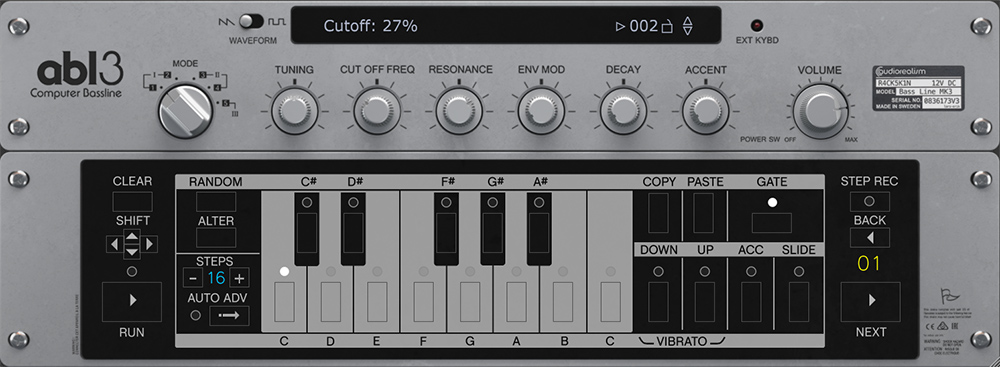The height and width of the screenshot is (367, 1000).
Task: Click the Cut Off Freq knob
Action: (377, 111)
